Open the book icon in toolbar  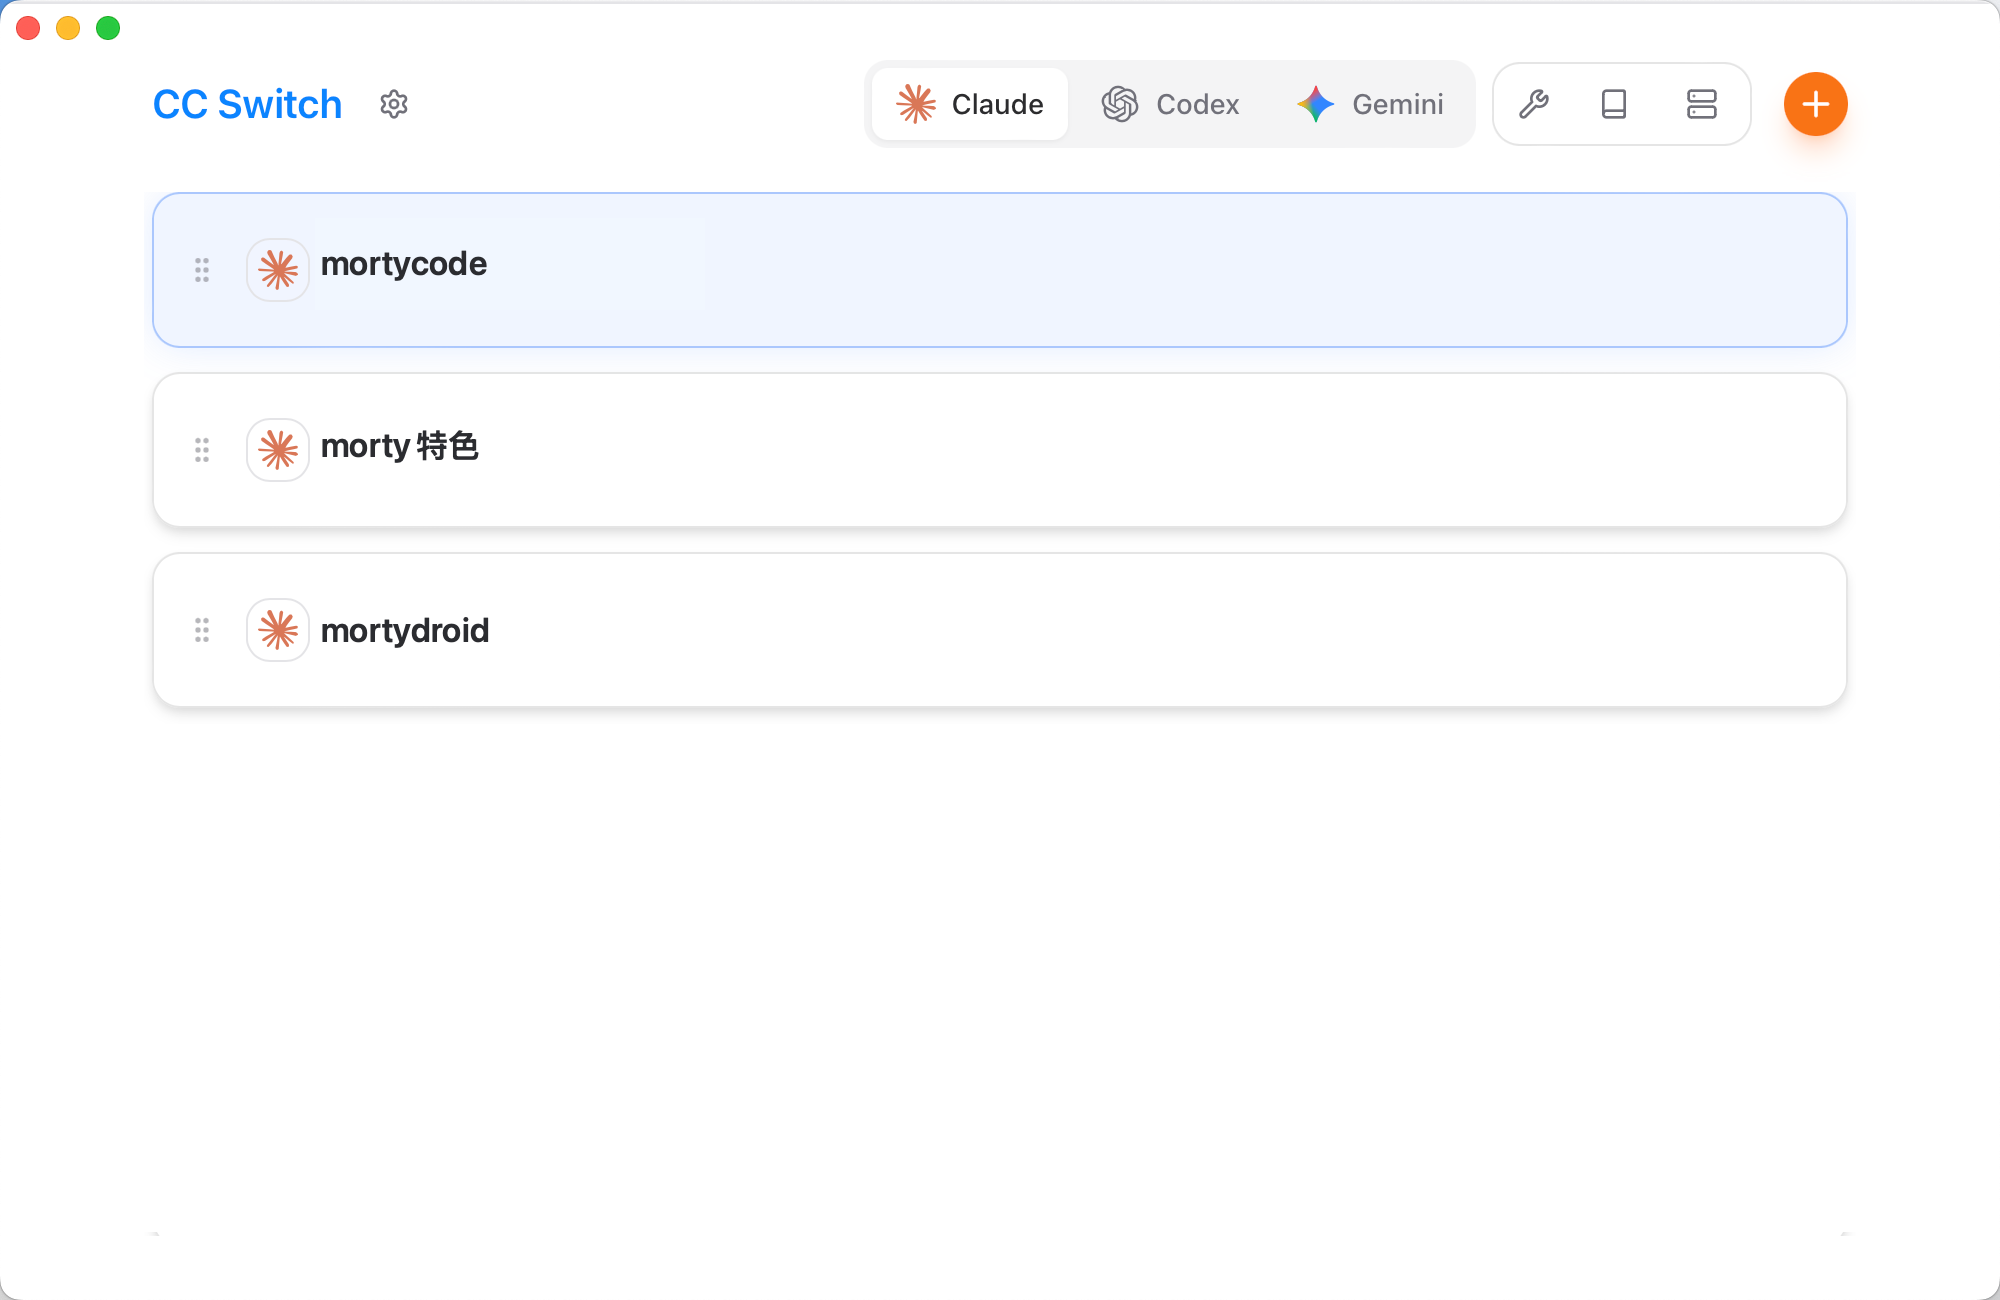pos(1614,104)
